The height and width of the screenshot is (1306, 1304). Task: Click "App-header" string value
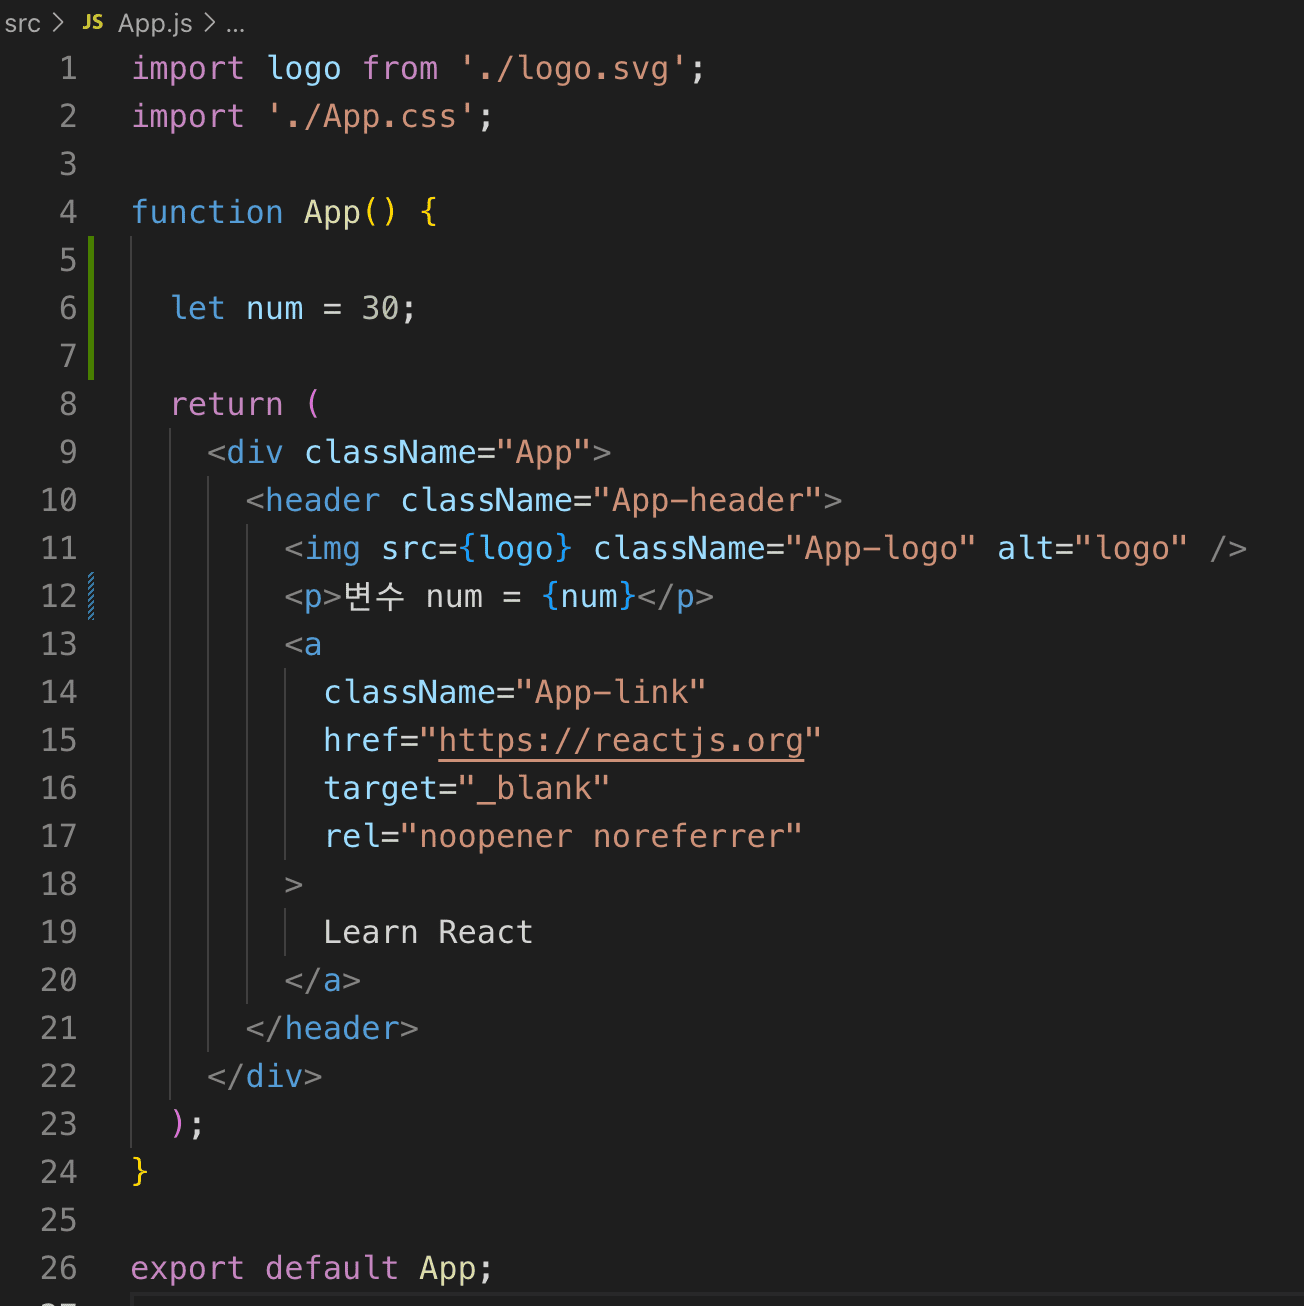pyautogui.click(x=708, y=500)
